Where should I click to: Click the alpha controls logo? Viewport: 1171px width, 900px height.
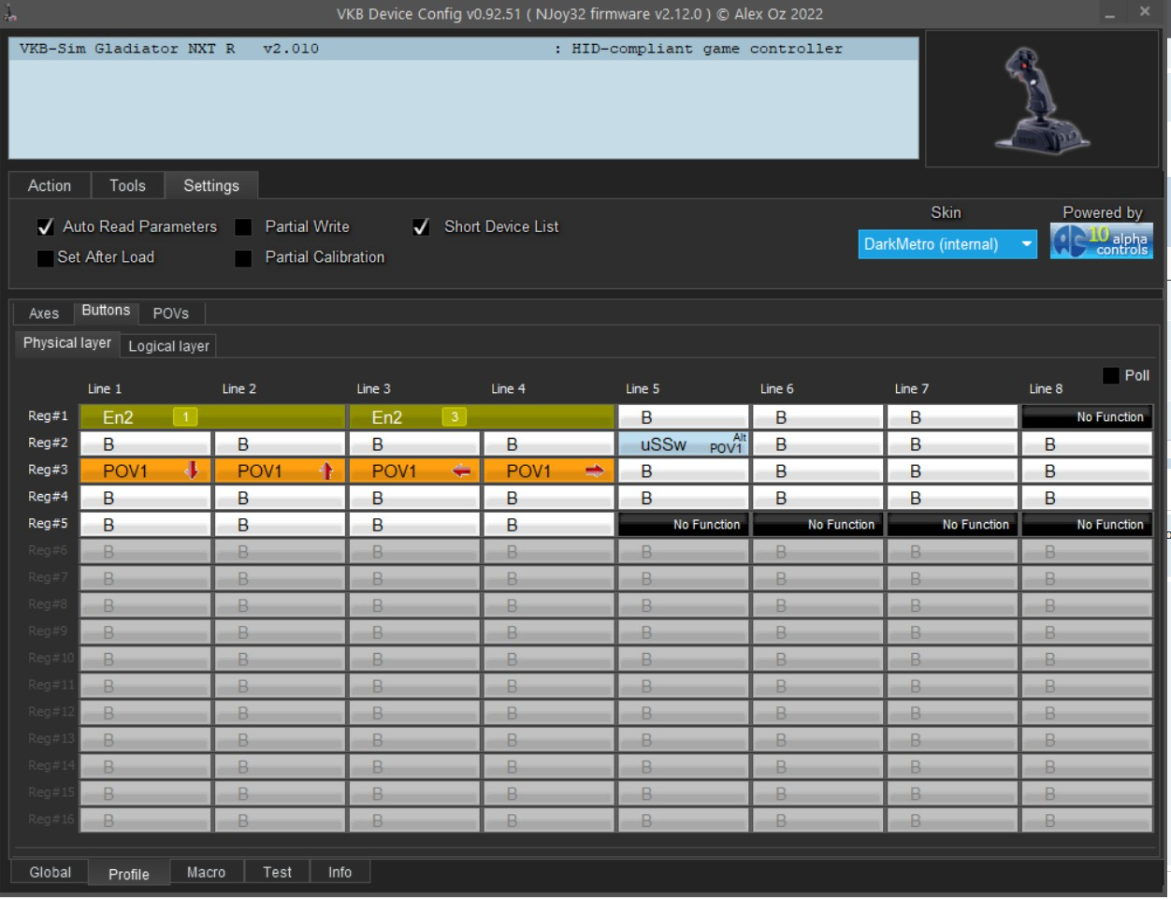[x=1101, y=241]
